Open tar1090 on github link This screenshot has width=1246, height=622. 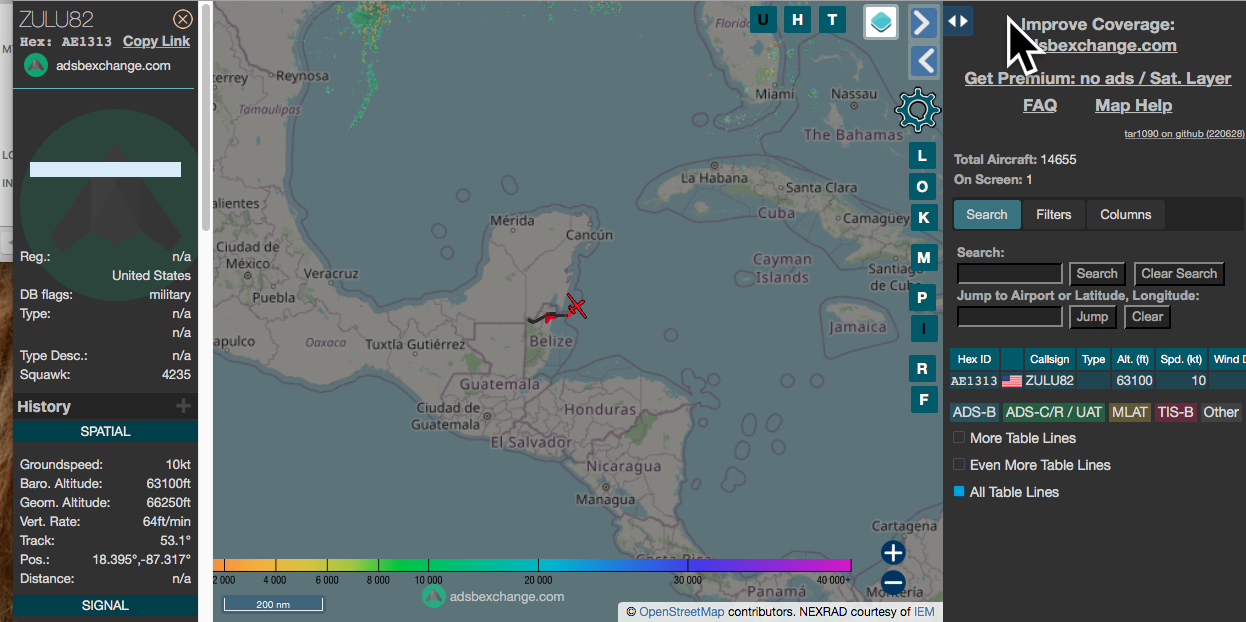tap(1185, 133)
